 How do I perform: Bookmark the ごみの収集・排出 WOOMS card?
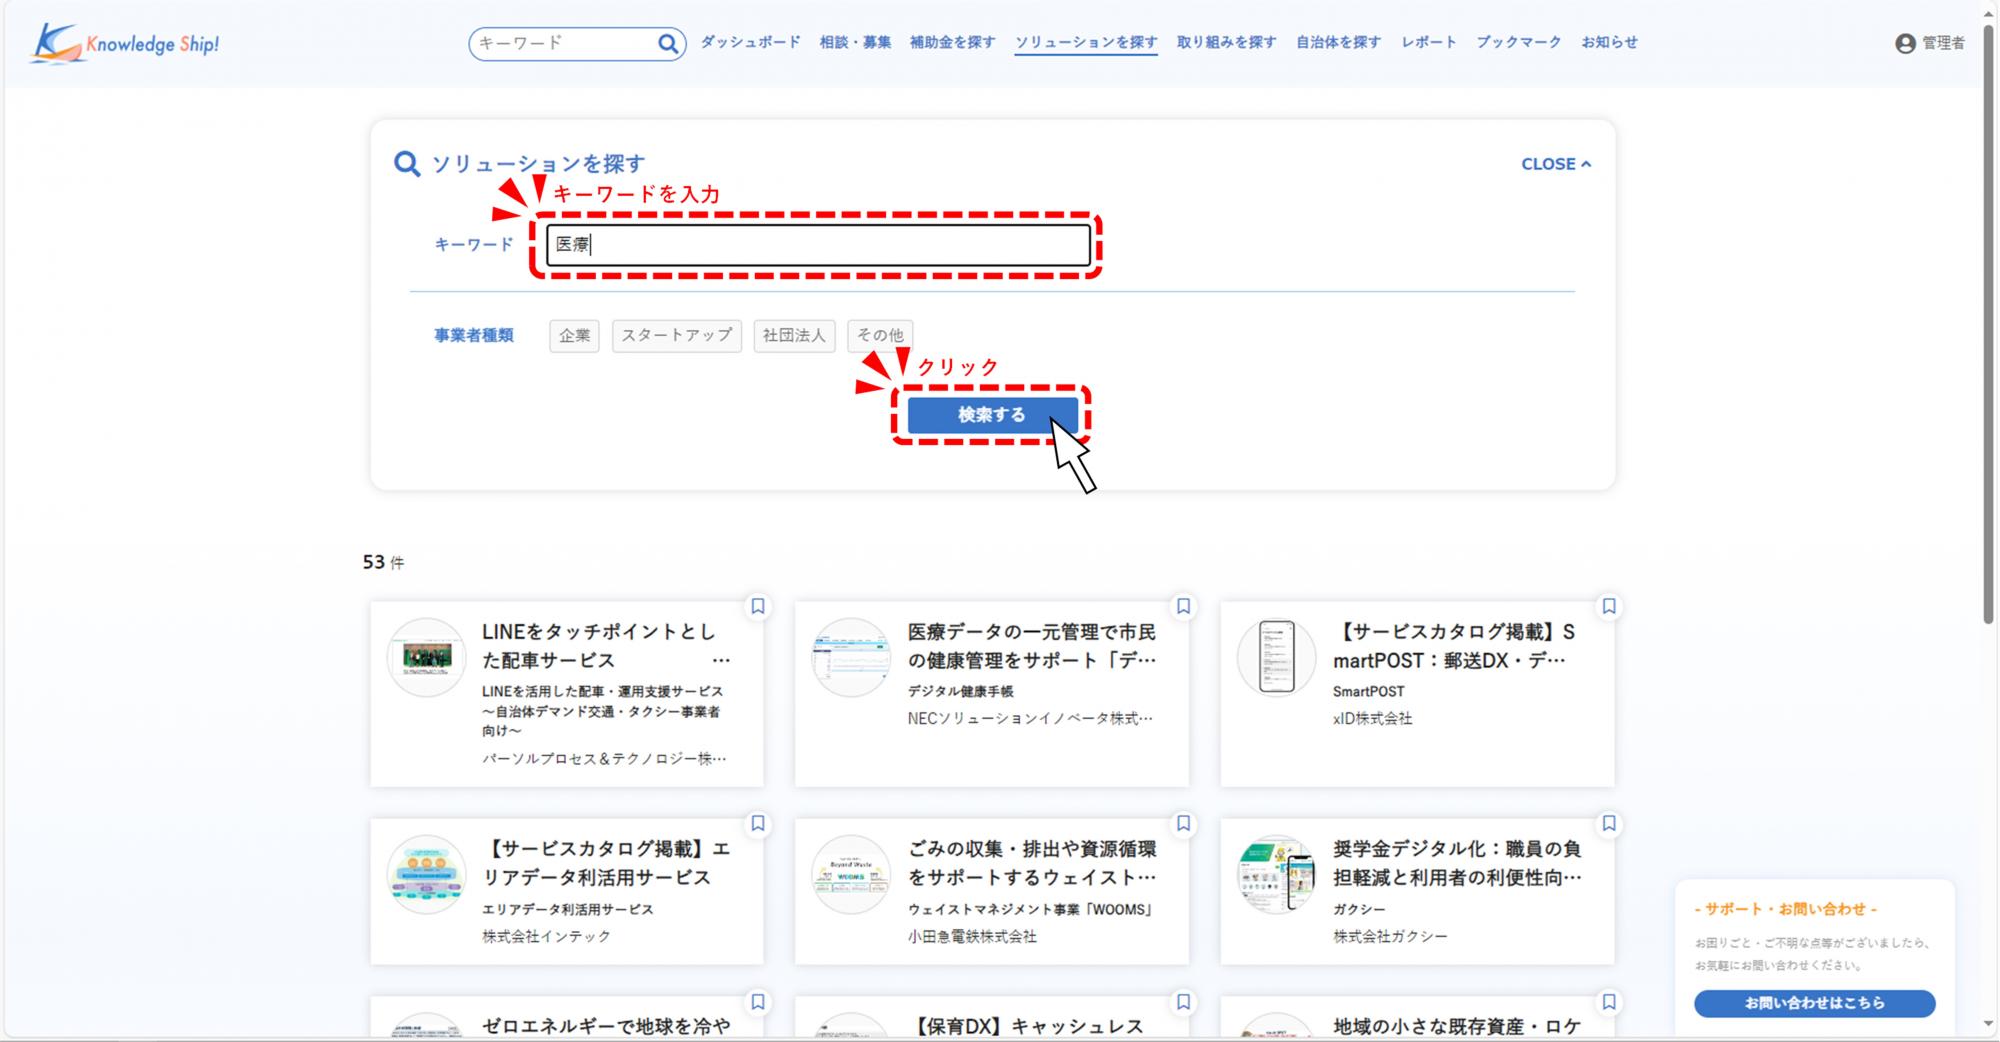tap(1183, 823)
